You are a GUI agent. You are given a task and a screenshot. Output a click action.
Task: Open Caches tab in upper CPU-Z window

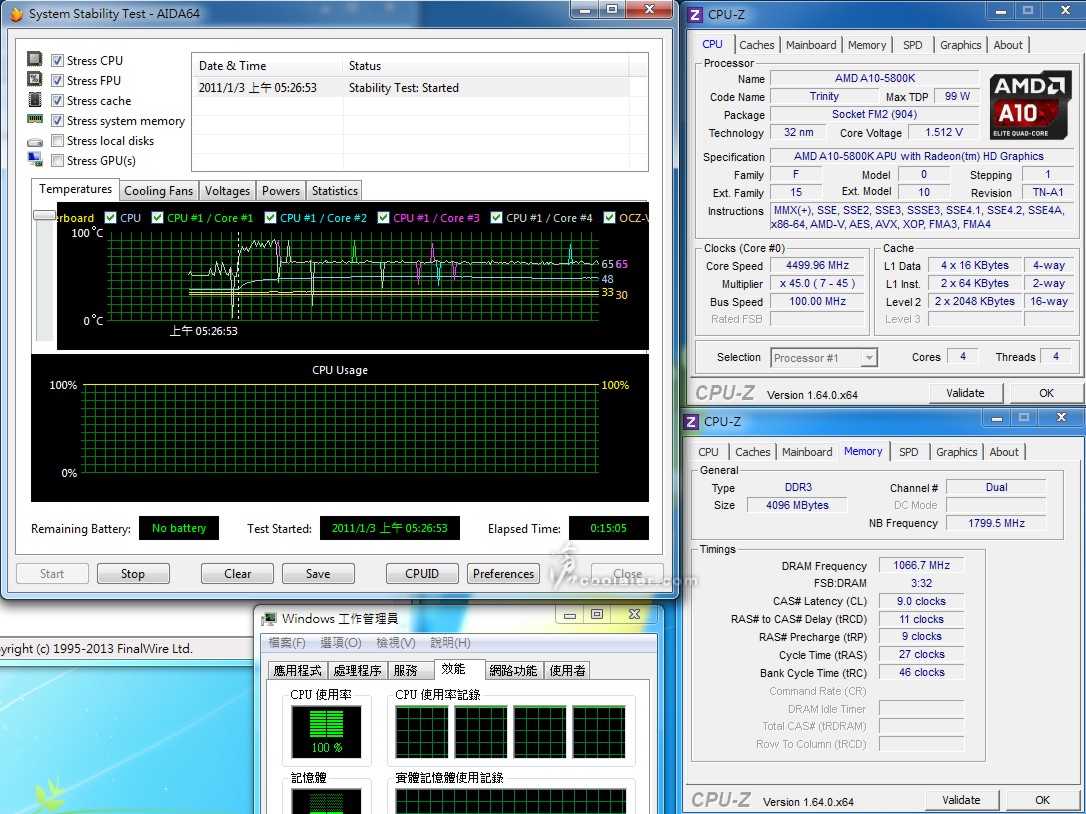(756, 45)
